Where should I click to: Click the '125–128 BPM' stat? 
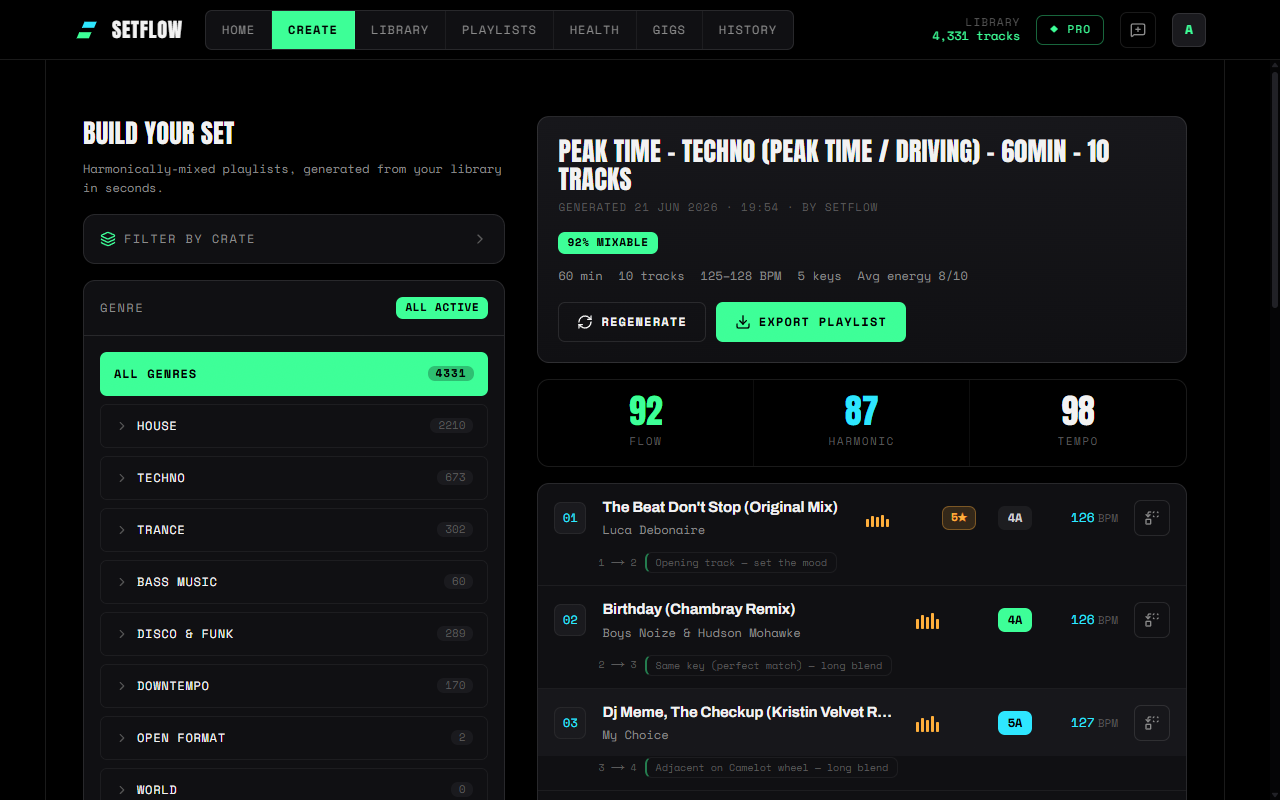(x=741, y=276)
